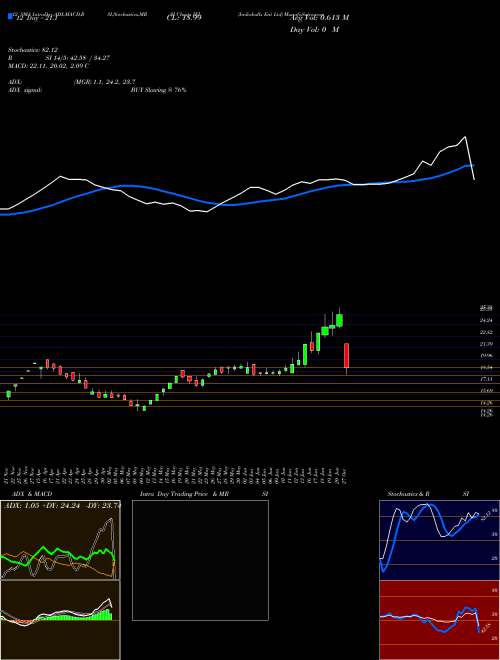The image size is (500, 660).
Task: Click the peak of the white line in upper chart
Action: (x=465, y=137)
